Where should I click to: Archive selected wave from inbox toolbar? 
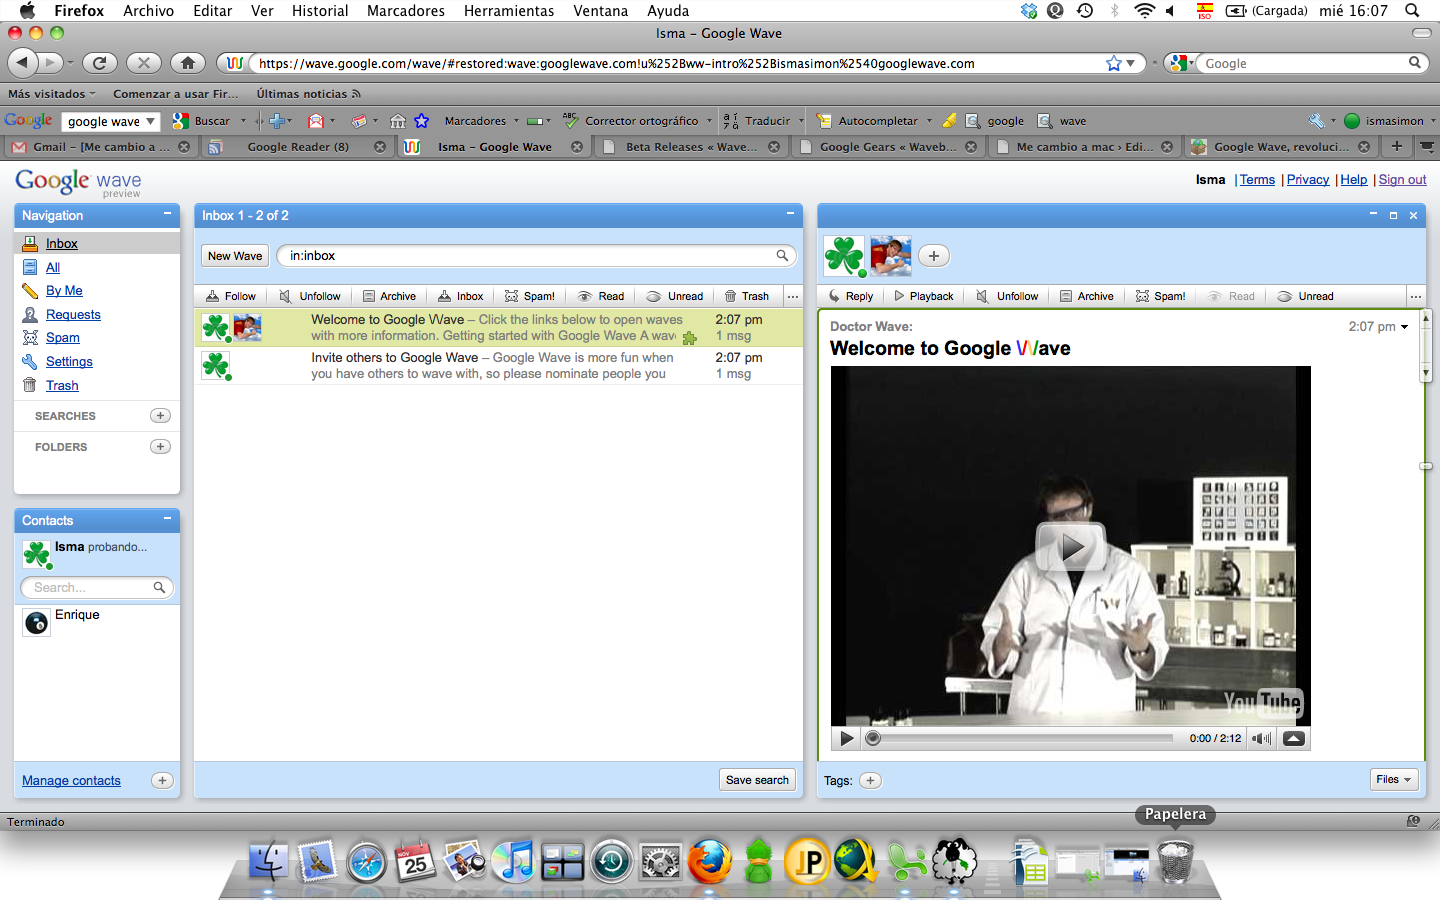[389, 296]
